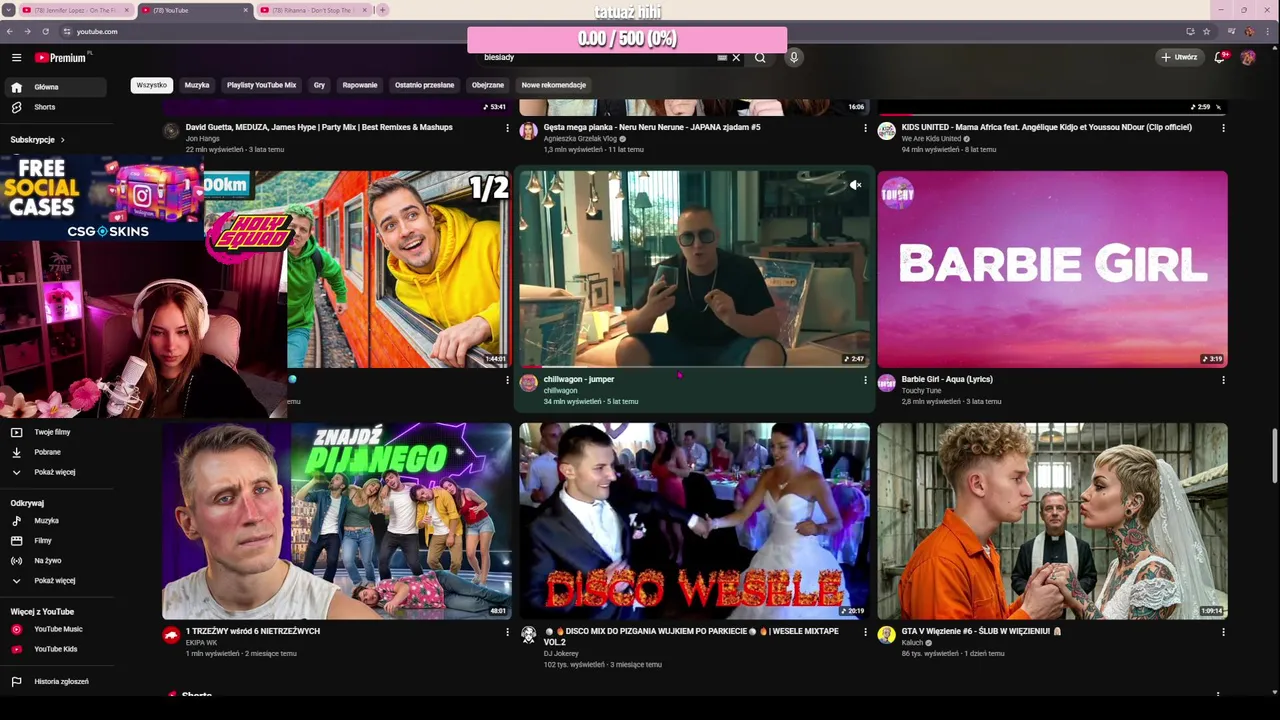The width and height of the screenshot is (1280, 720).
Task: Open the notifications bell
Action: tap(1219, 58)
